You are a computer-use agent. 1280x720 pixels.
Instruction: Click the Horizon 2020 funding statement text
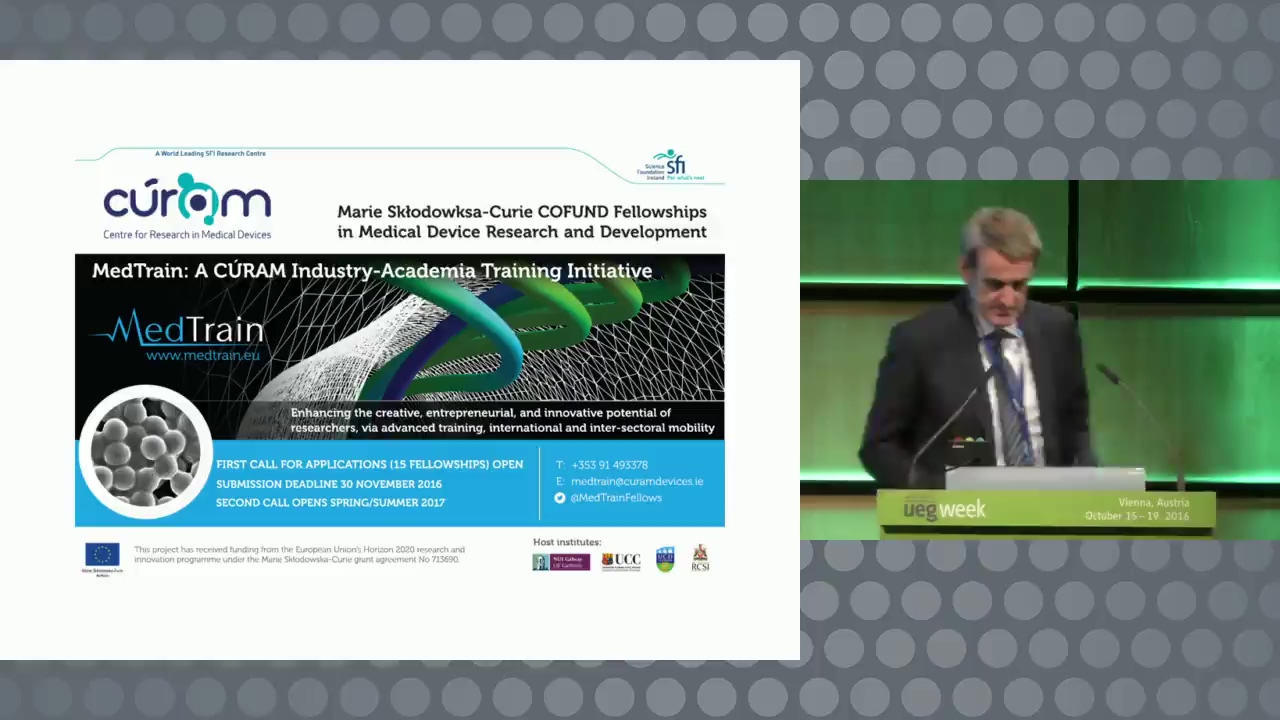point(299,554)
